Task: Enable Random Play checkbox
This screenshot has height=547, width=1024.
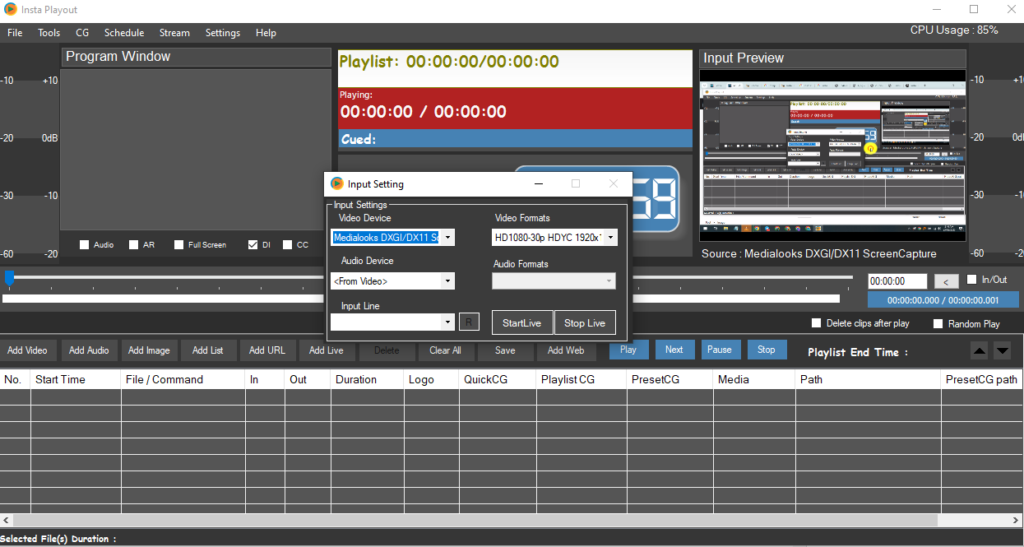Action: click(x=938, y=324)
